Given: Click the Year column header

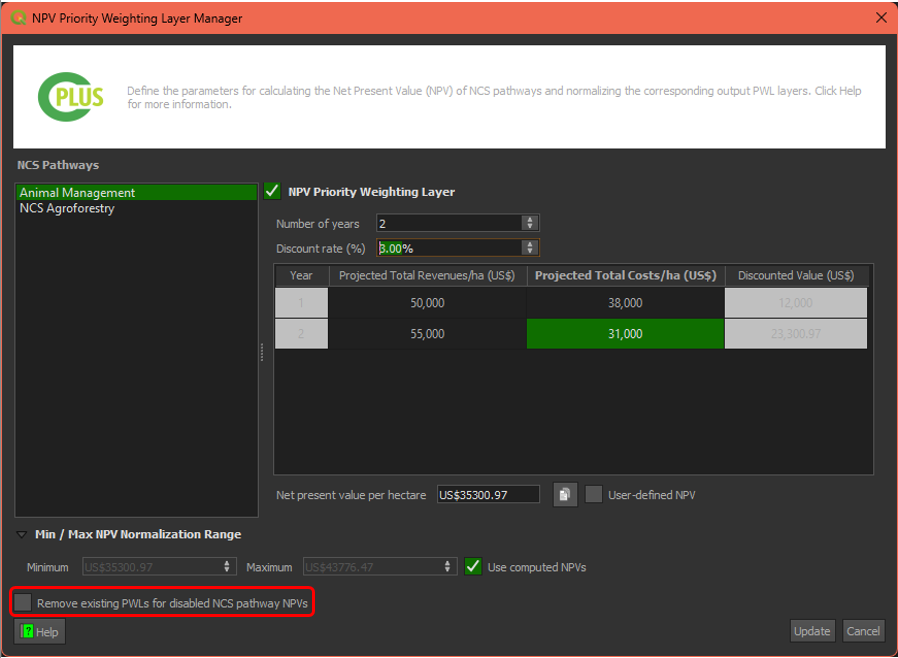Looking at the screenshot, I should (x=301, y=275).
